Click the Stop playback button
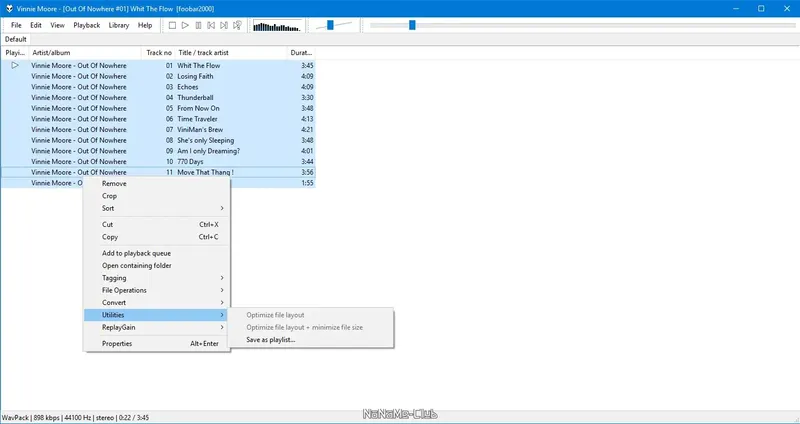The width and height of the screenshot is (800, 424). (x=172, y=25)
